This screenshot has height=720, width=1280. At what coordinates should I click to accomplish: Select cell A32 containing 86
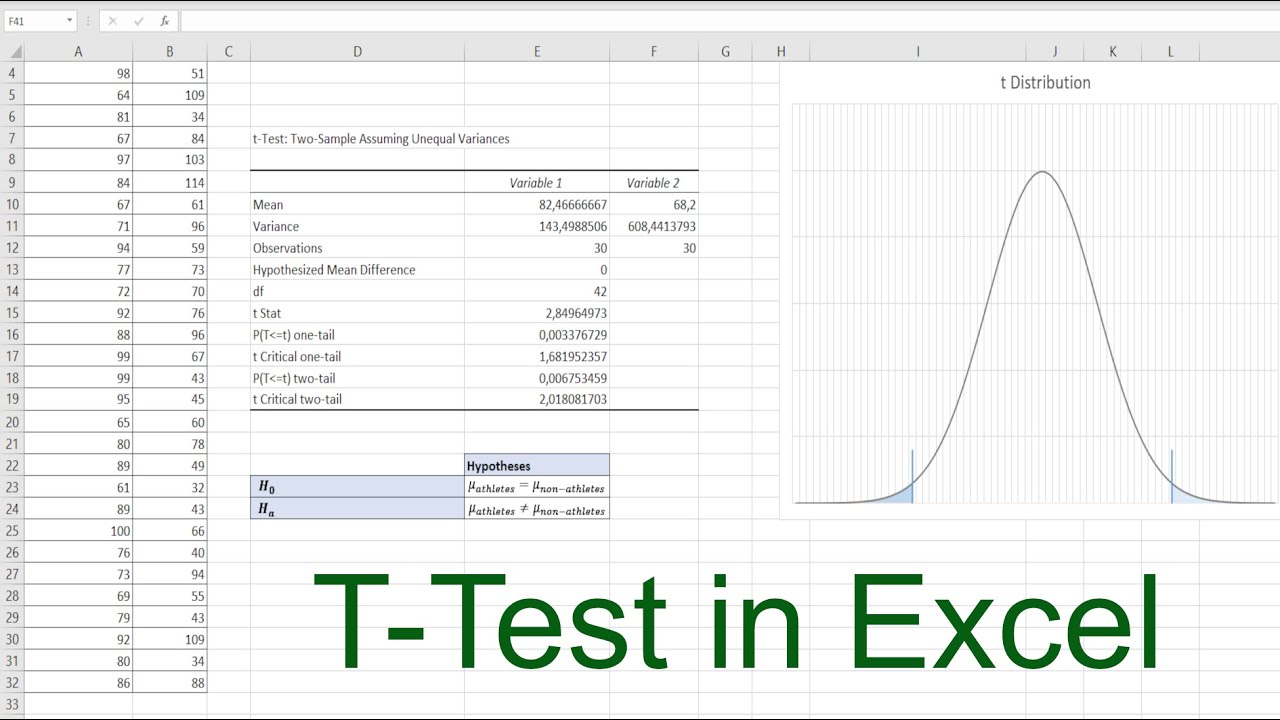tap(78, 683)
